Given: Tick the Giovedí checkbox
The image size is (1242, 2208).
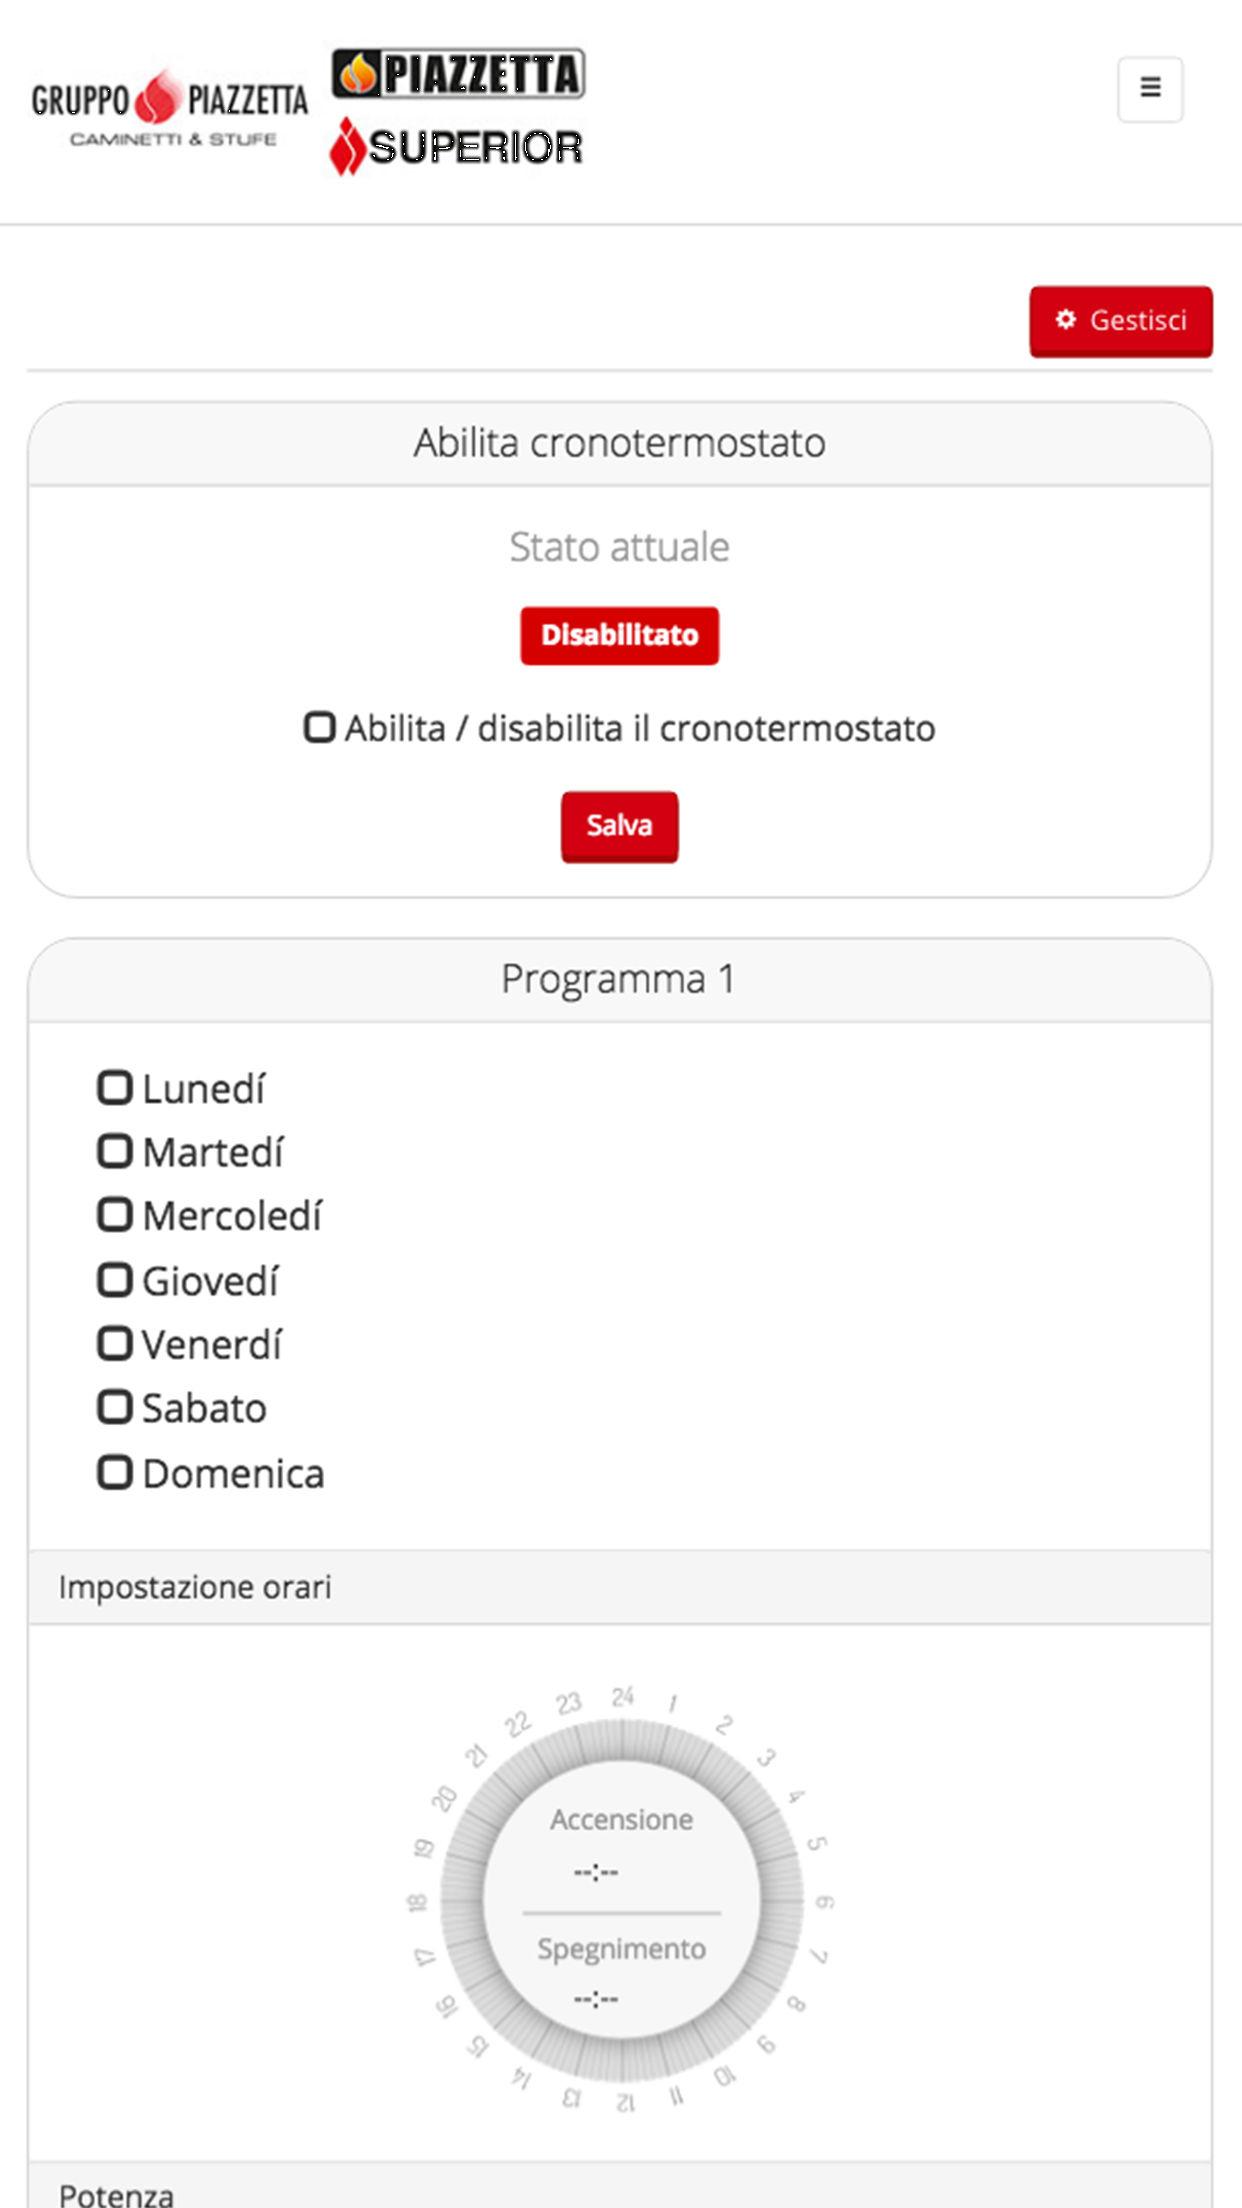Looking at the screenshot, I should click(115, 1280).
